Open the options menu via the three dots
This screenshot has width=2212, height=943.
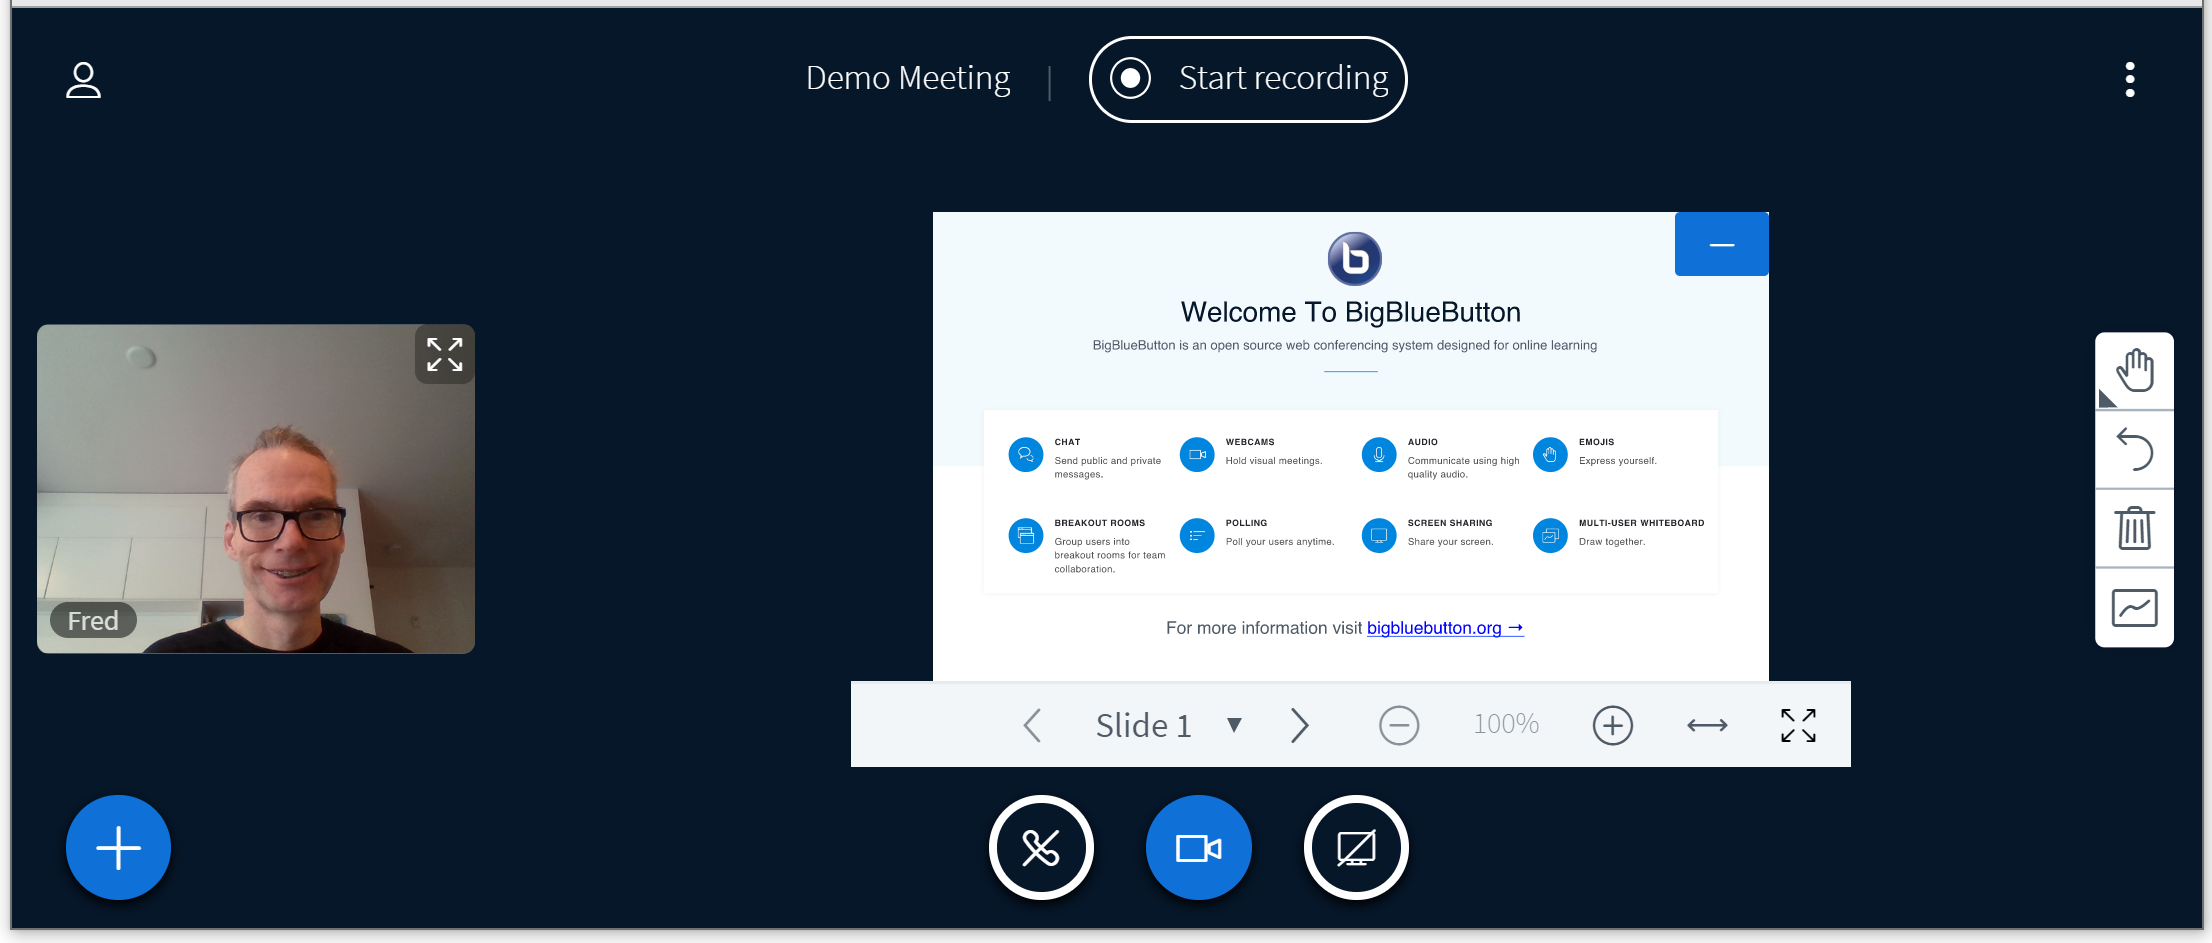[x=2130, y=79]
